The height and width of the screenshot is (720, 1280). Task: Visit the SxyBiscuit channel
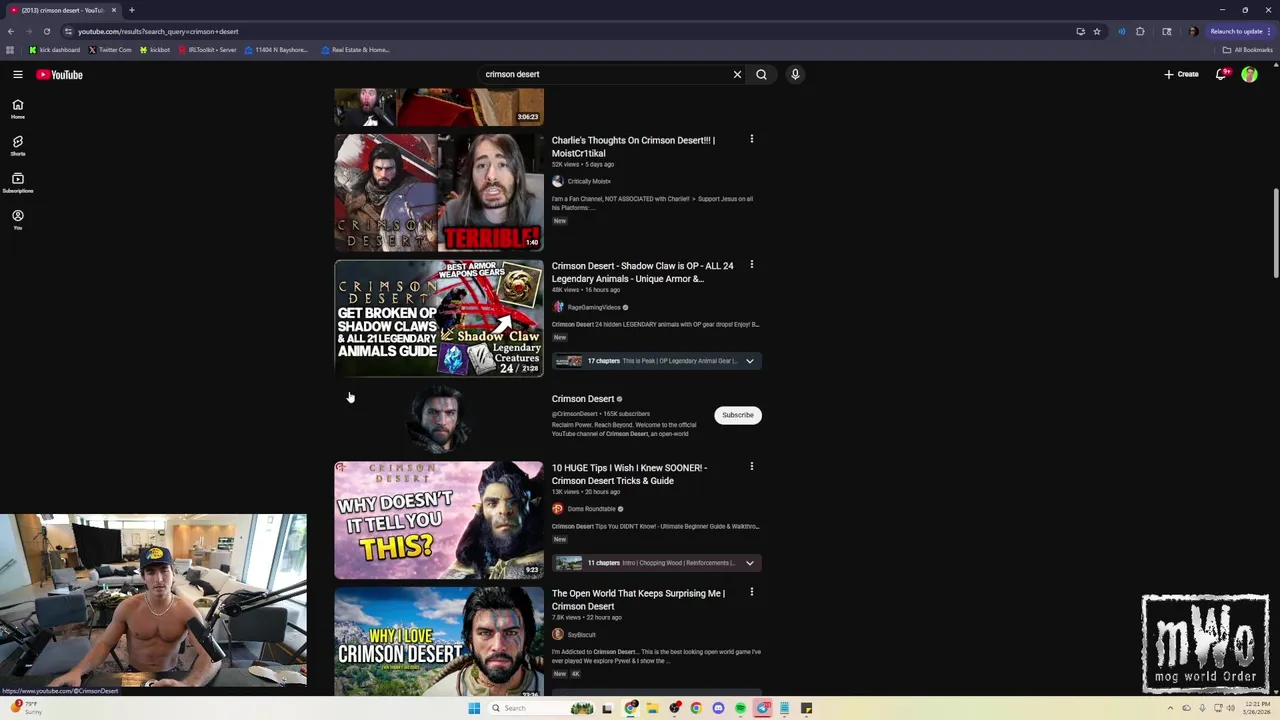pos(582,635)
